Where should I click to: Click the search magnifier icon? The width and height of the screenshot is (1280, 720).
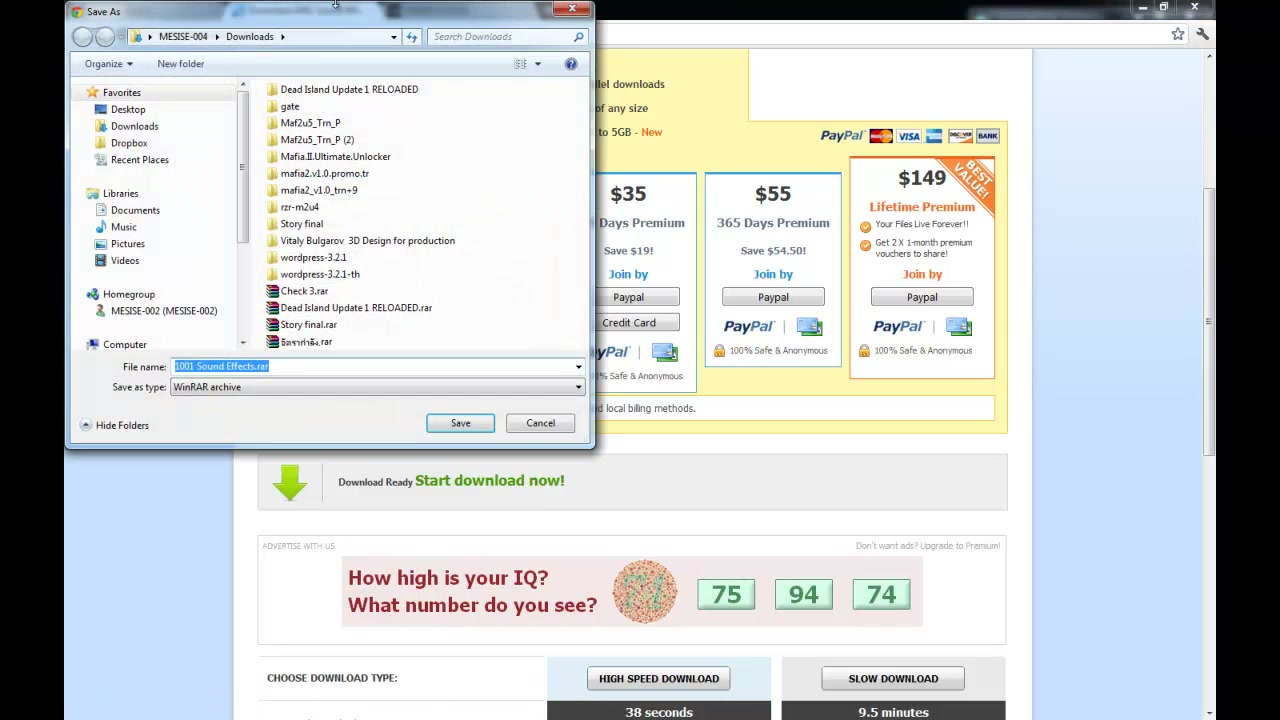pos(578,37)
